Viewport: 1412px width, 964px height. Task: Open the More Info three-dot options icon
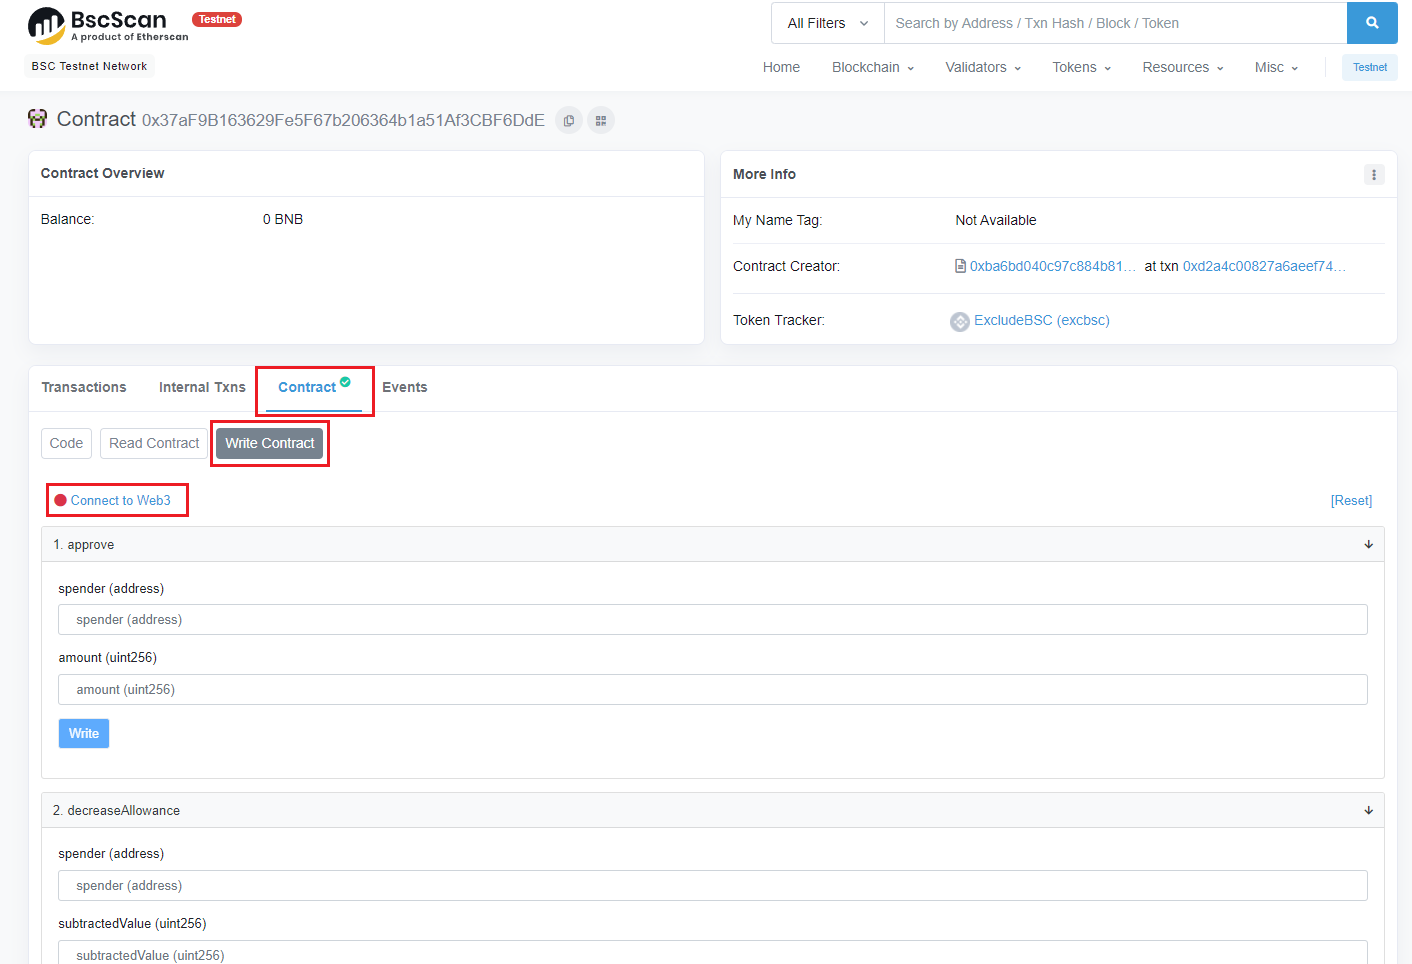tap(1374, 174)
